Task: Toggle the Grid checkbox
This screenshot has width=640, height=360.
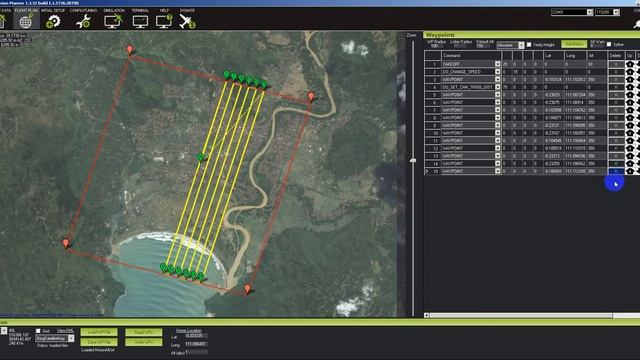Action: click(38, 331)
